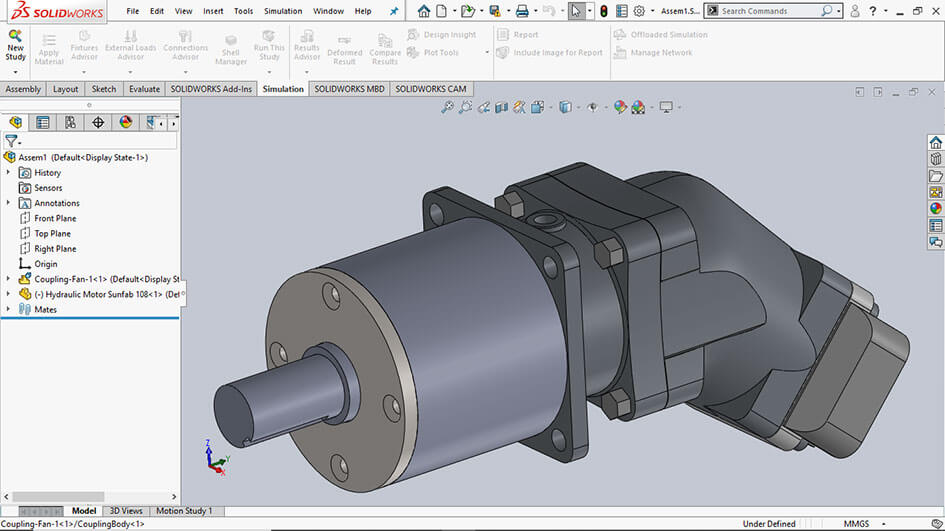Viewport: 945px width, 531px height.
Task: Switch to the Evaluate tab
Action: point(144,89)
